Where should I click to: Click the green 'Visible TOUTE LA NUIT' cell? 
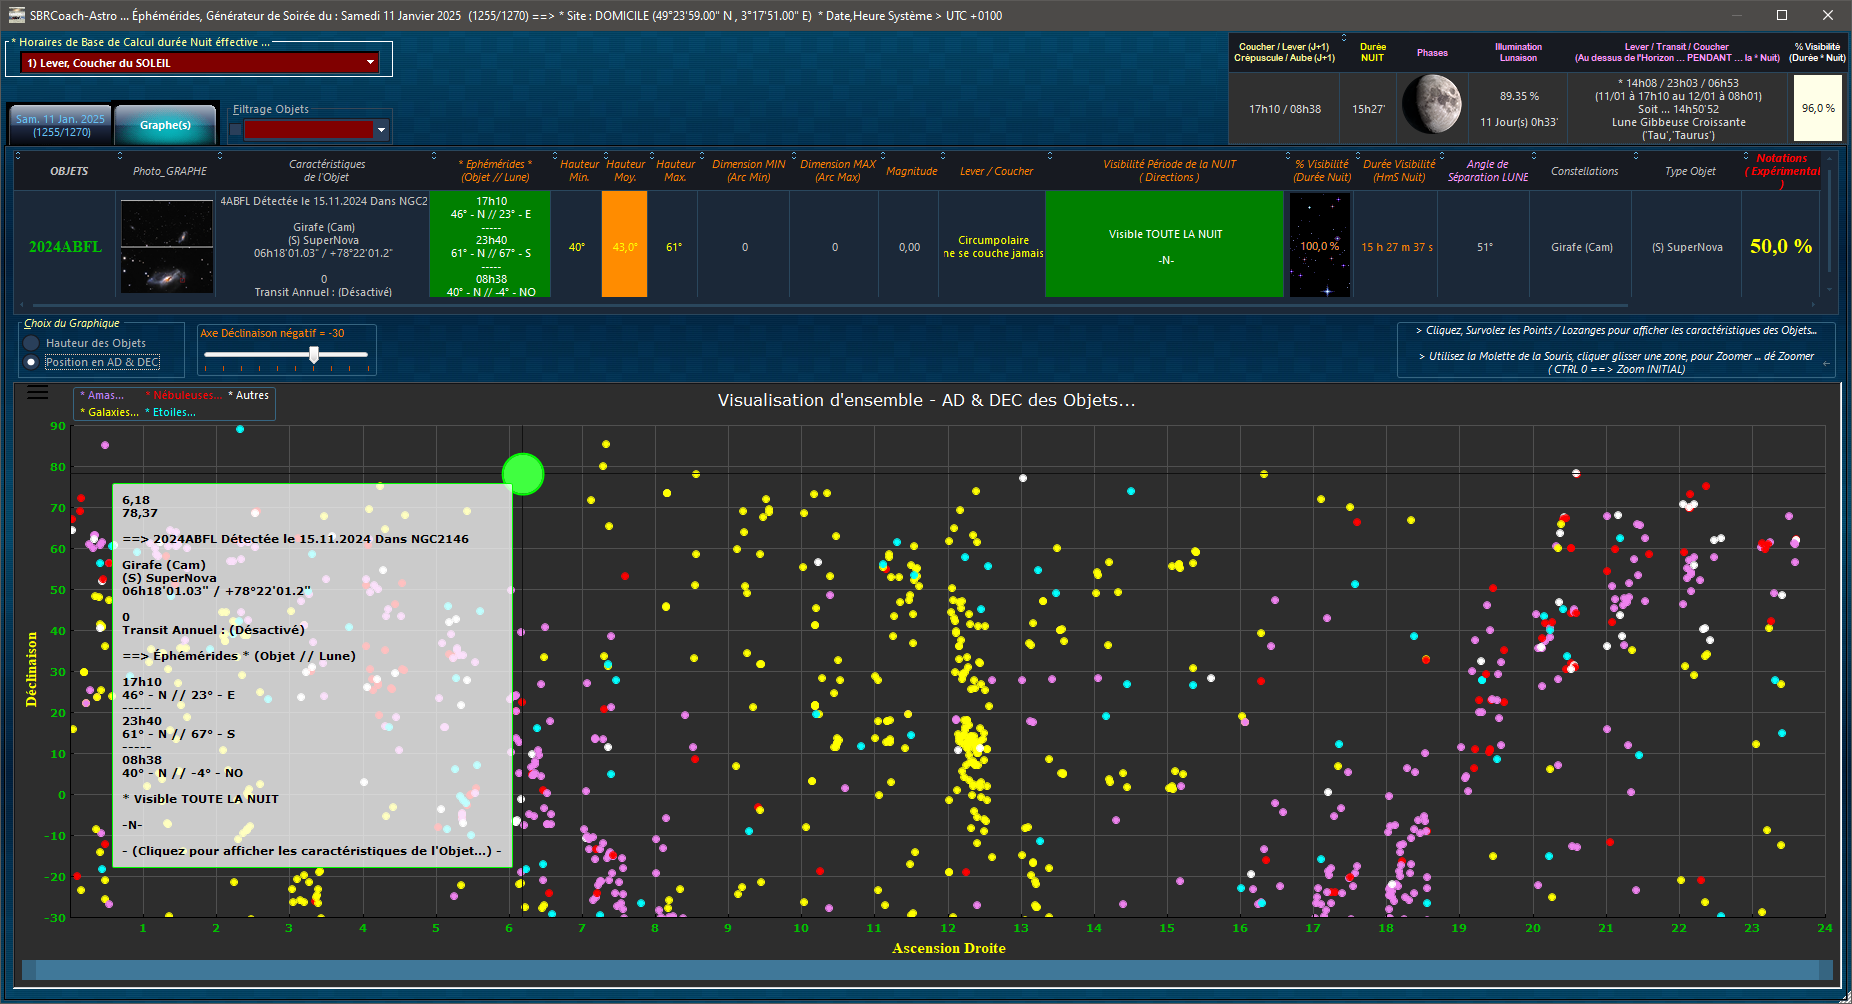(1165, 245)
